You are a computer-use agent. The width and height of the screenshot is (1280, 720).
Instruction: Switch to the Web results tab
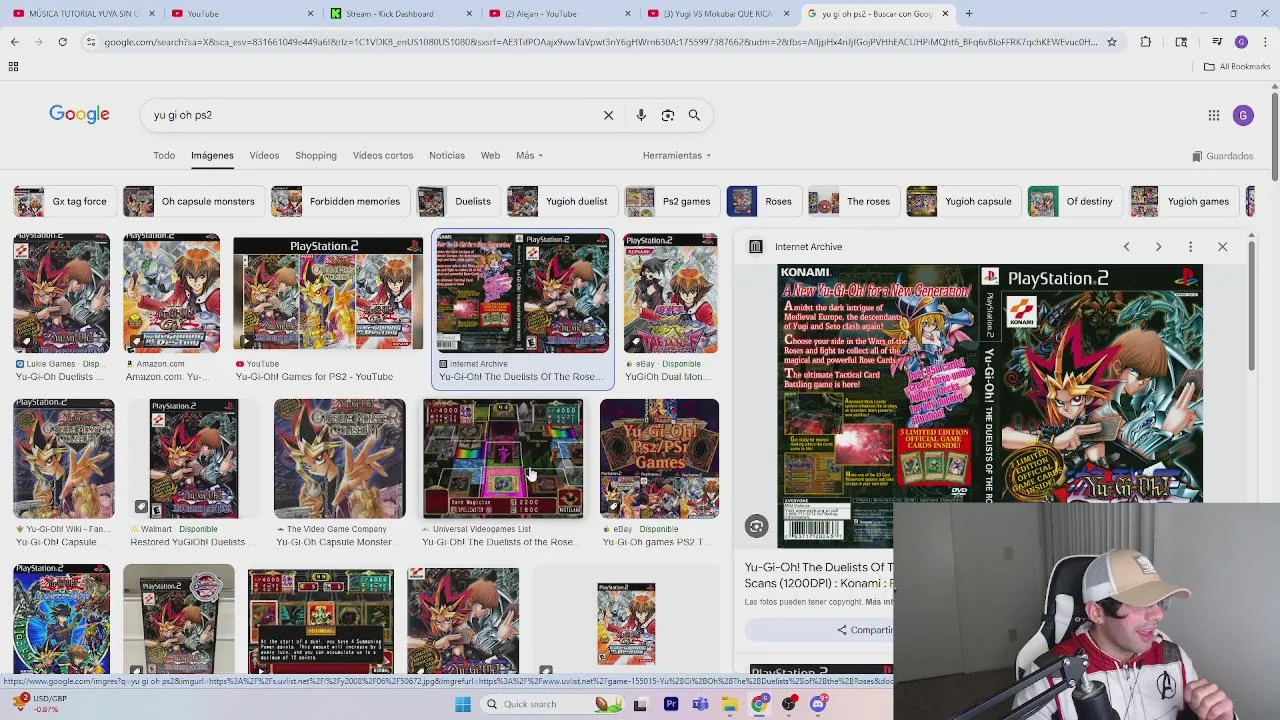[x=490, y=155]
